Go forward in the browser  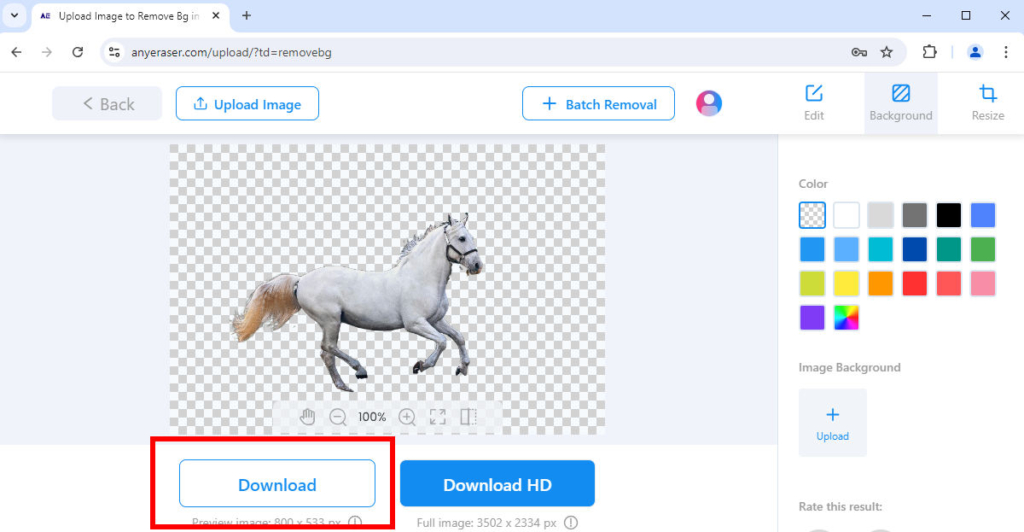point(46,52)
